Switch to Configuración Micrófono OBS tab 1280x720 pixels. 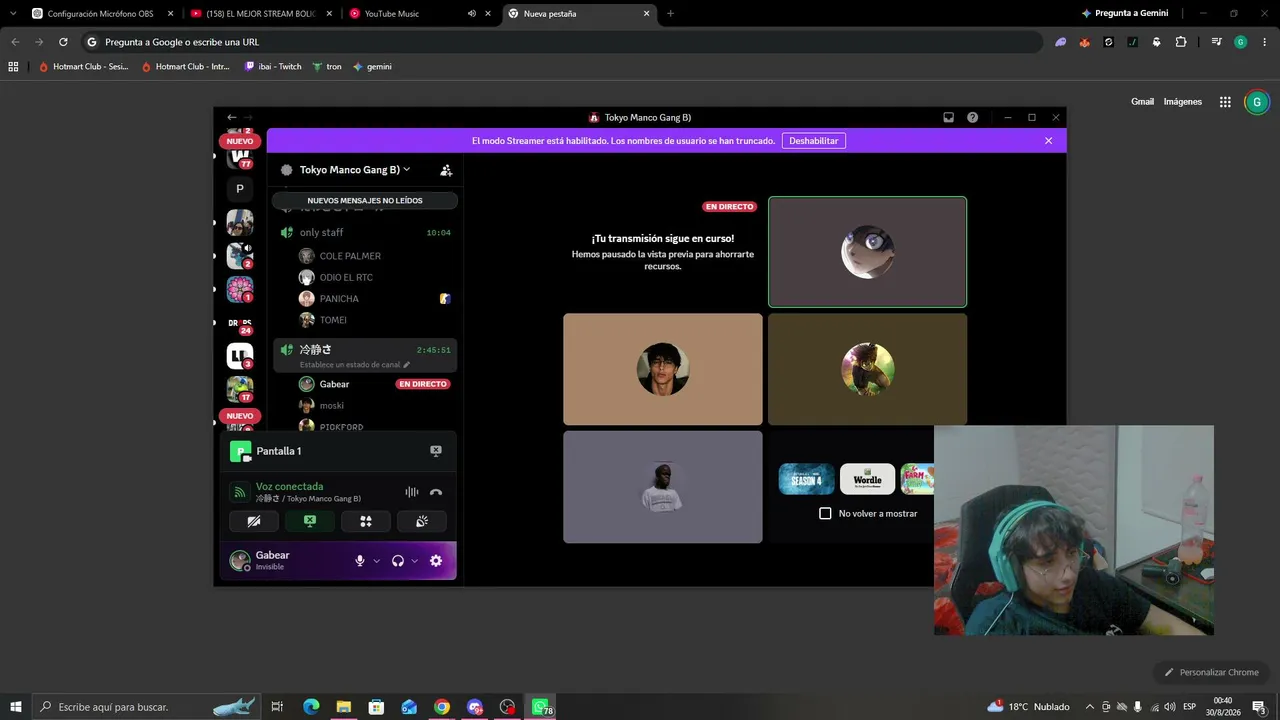coord(102,14)
